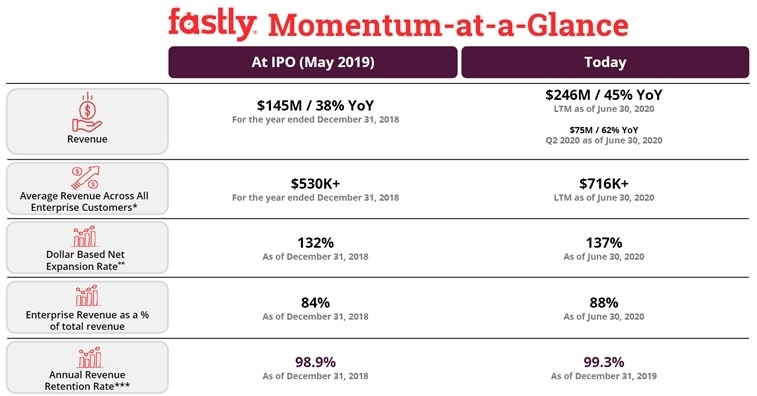Click the Enterprise Revenue bar chart icon
The image size is (757, 396).
pos(87,296)
